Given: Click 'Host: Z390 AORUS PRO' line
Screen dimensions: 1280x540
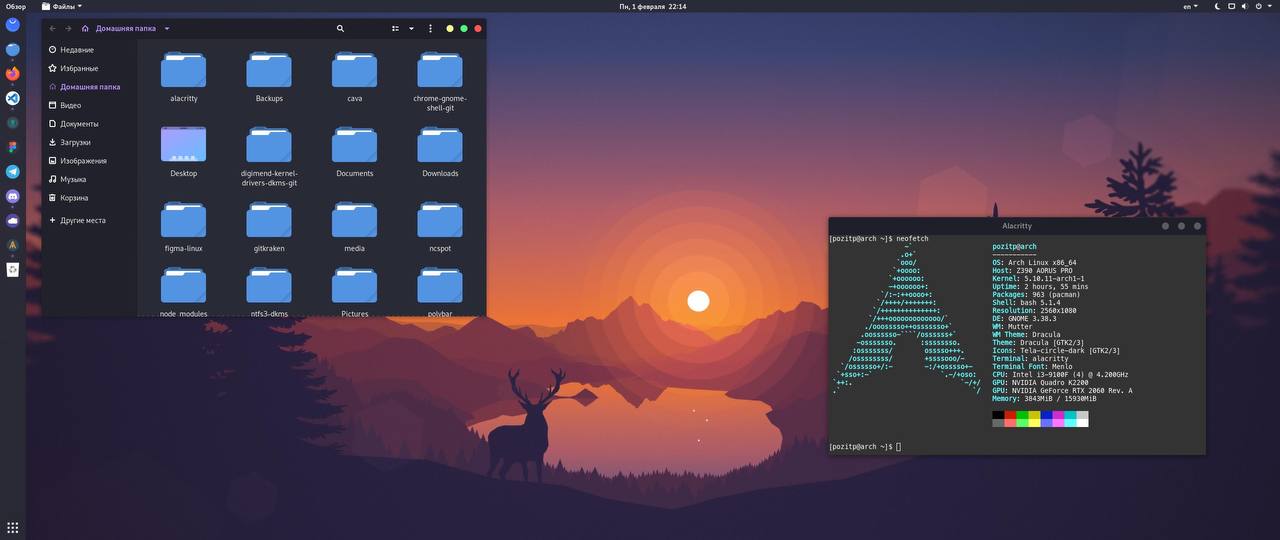Looking at the screenshot, I should [1032, 271].
